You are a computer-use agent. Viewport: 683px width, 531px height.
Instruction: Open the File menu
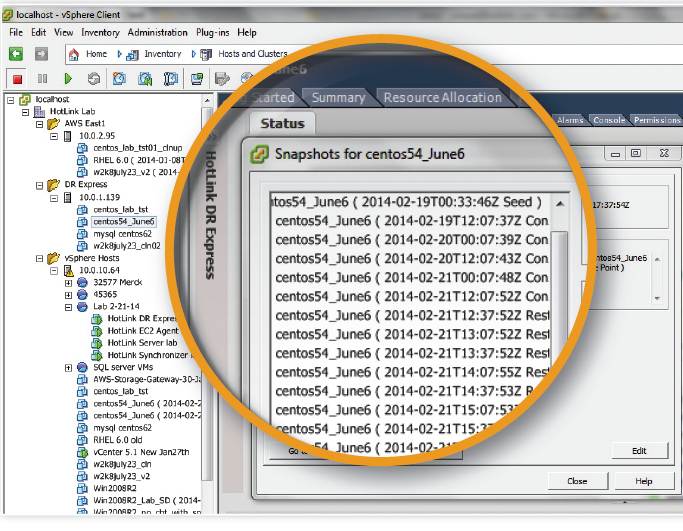16,33
